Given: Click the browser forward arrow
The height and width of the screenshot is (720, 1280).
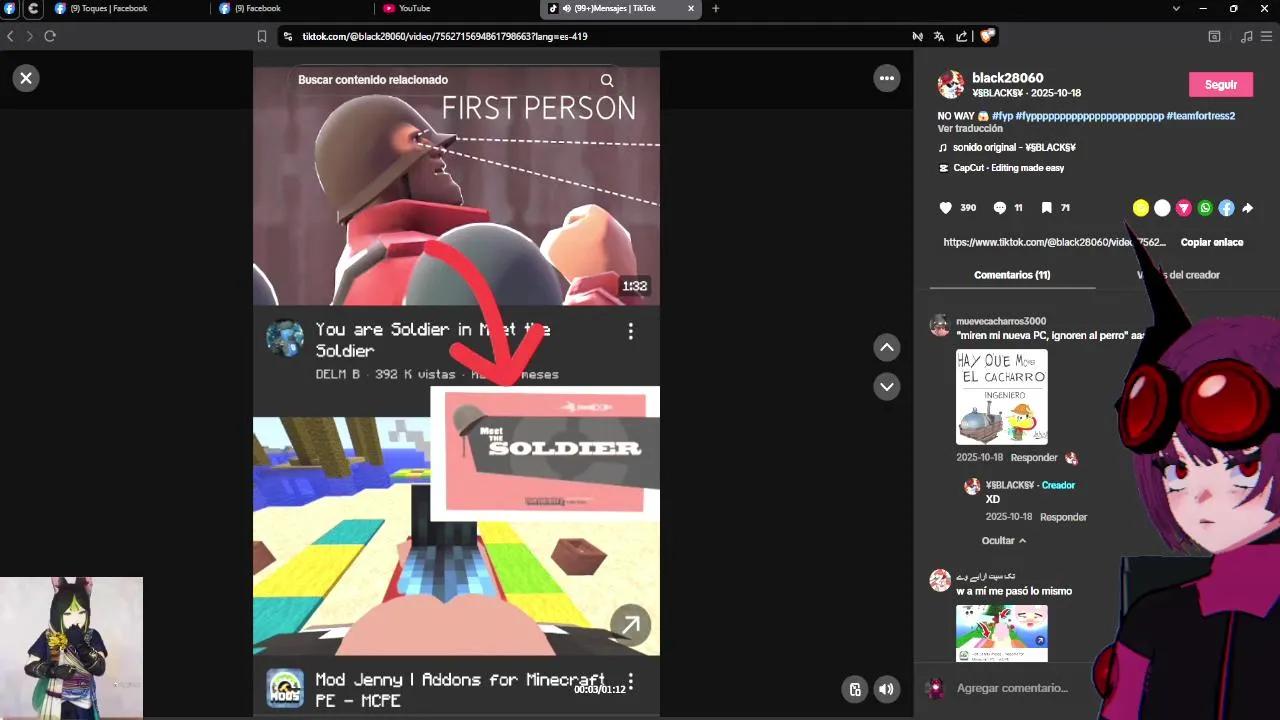Looking at the screenshot, I should pos(30,36).
